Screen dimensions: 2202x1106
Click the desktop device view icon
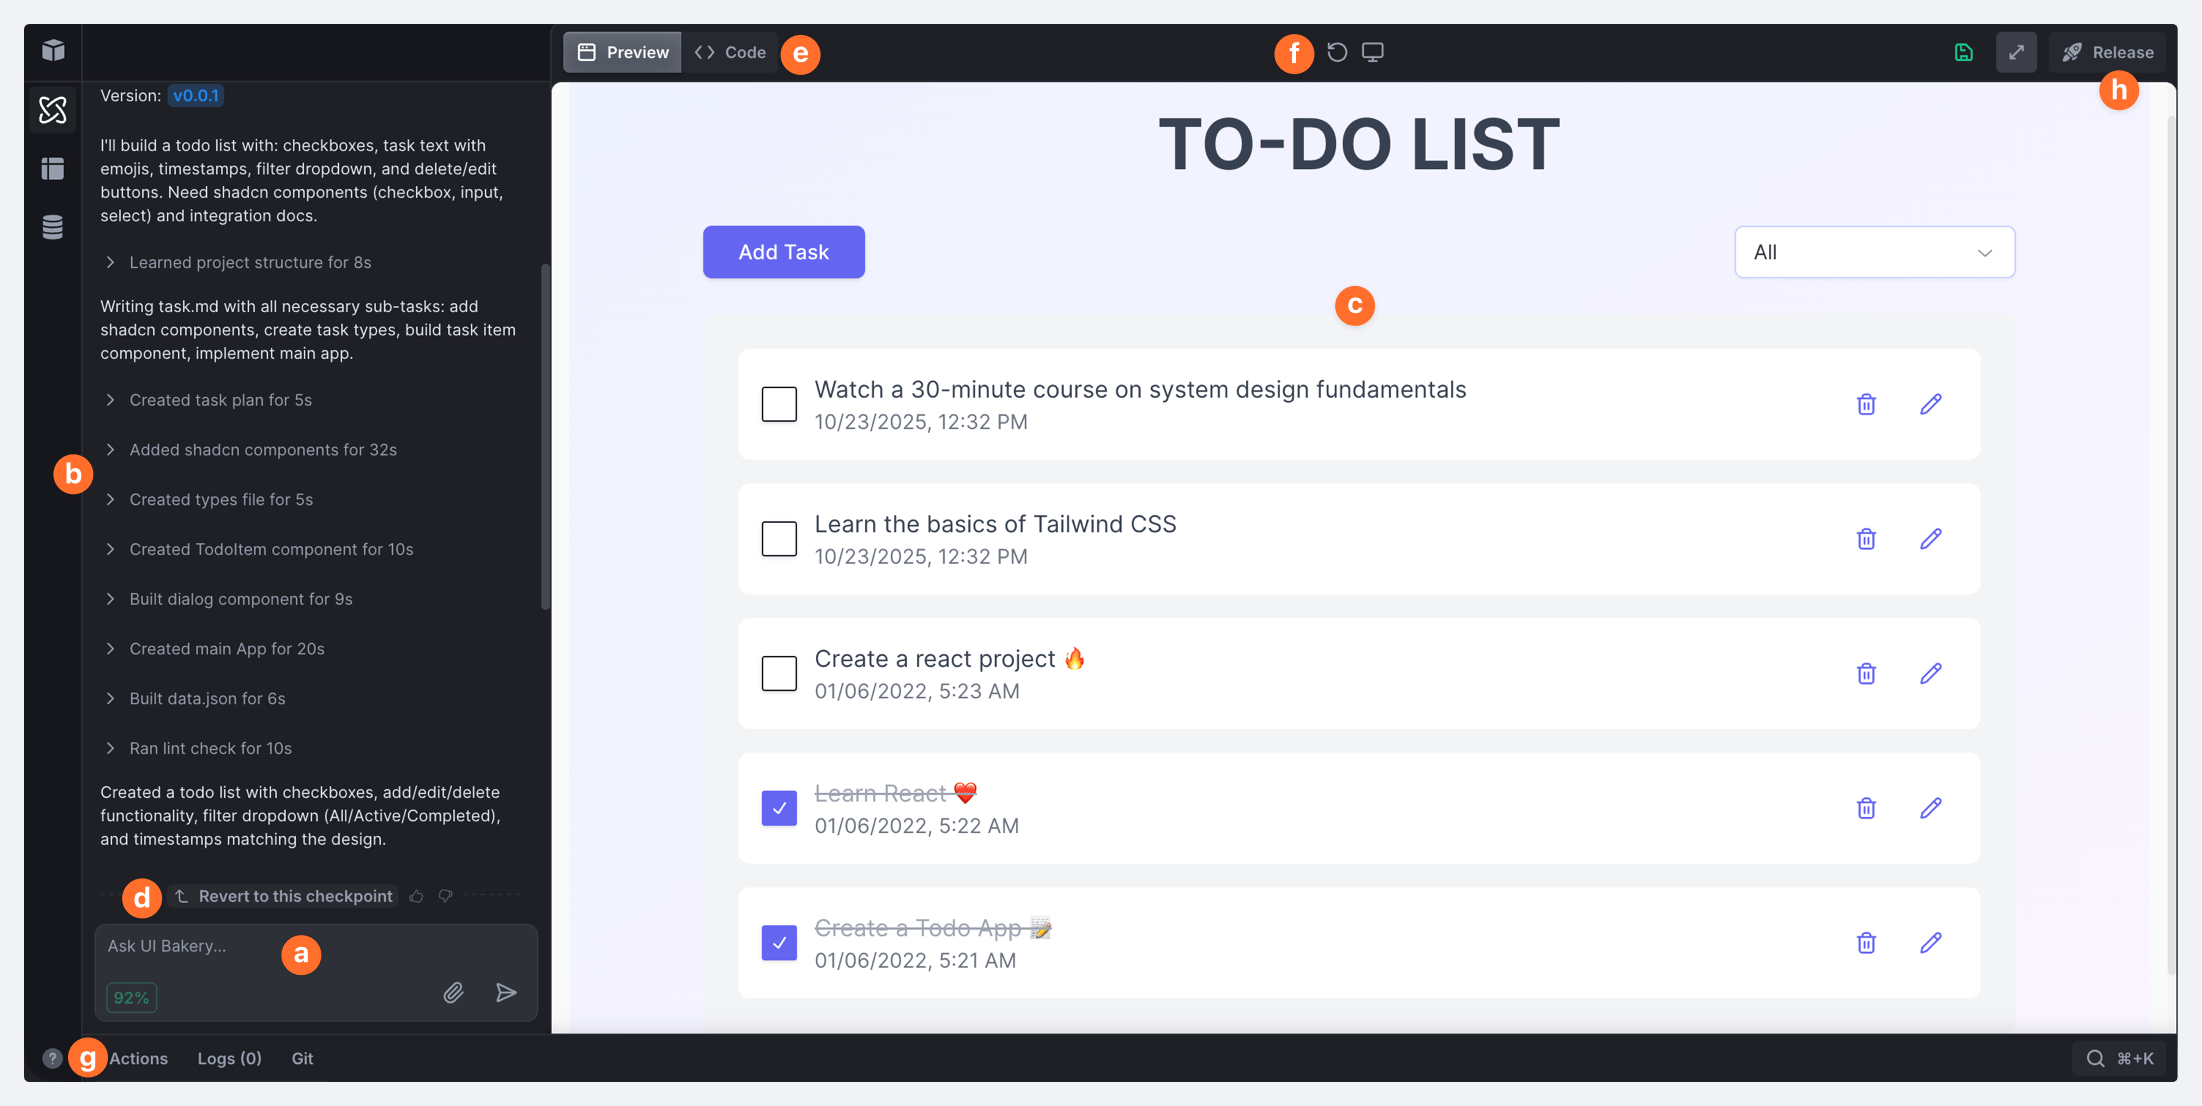click(1373, 52)
